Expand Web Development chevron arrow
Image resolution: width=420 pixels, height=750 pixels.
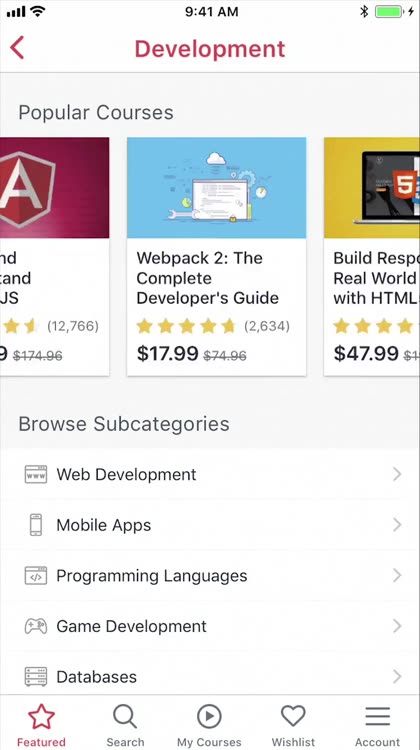[397, 474]
